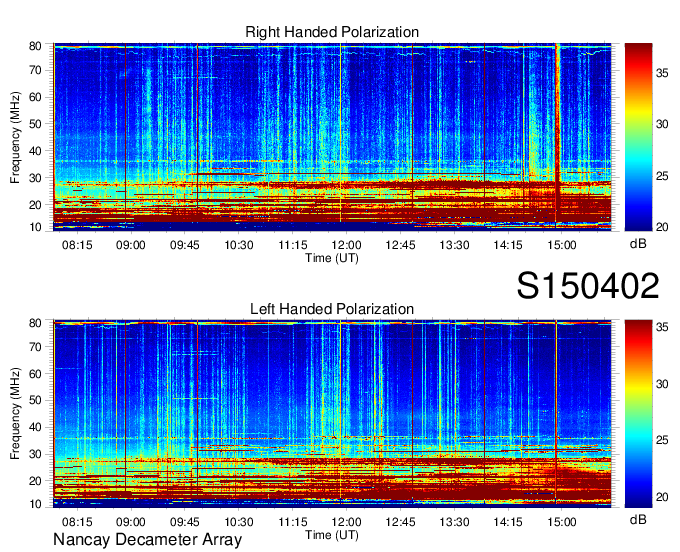Click the 'dB' label under the upper colorbar

point(638,244)
